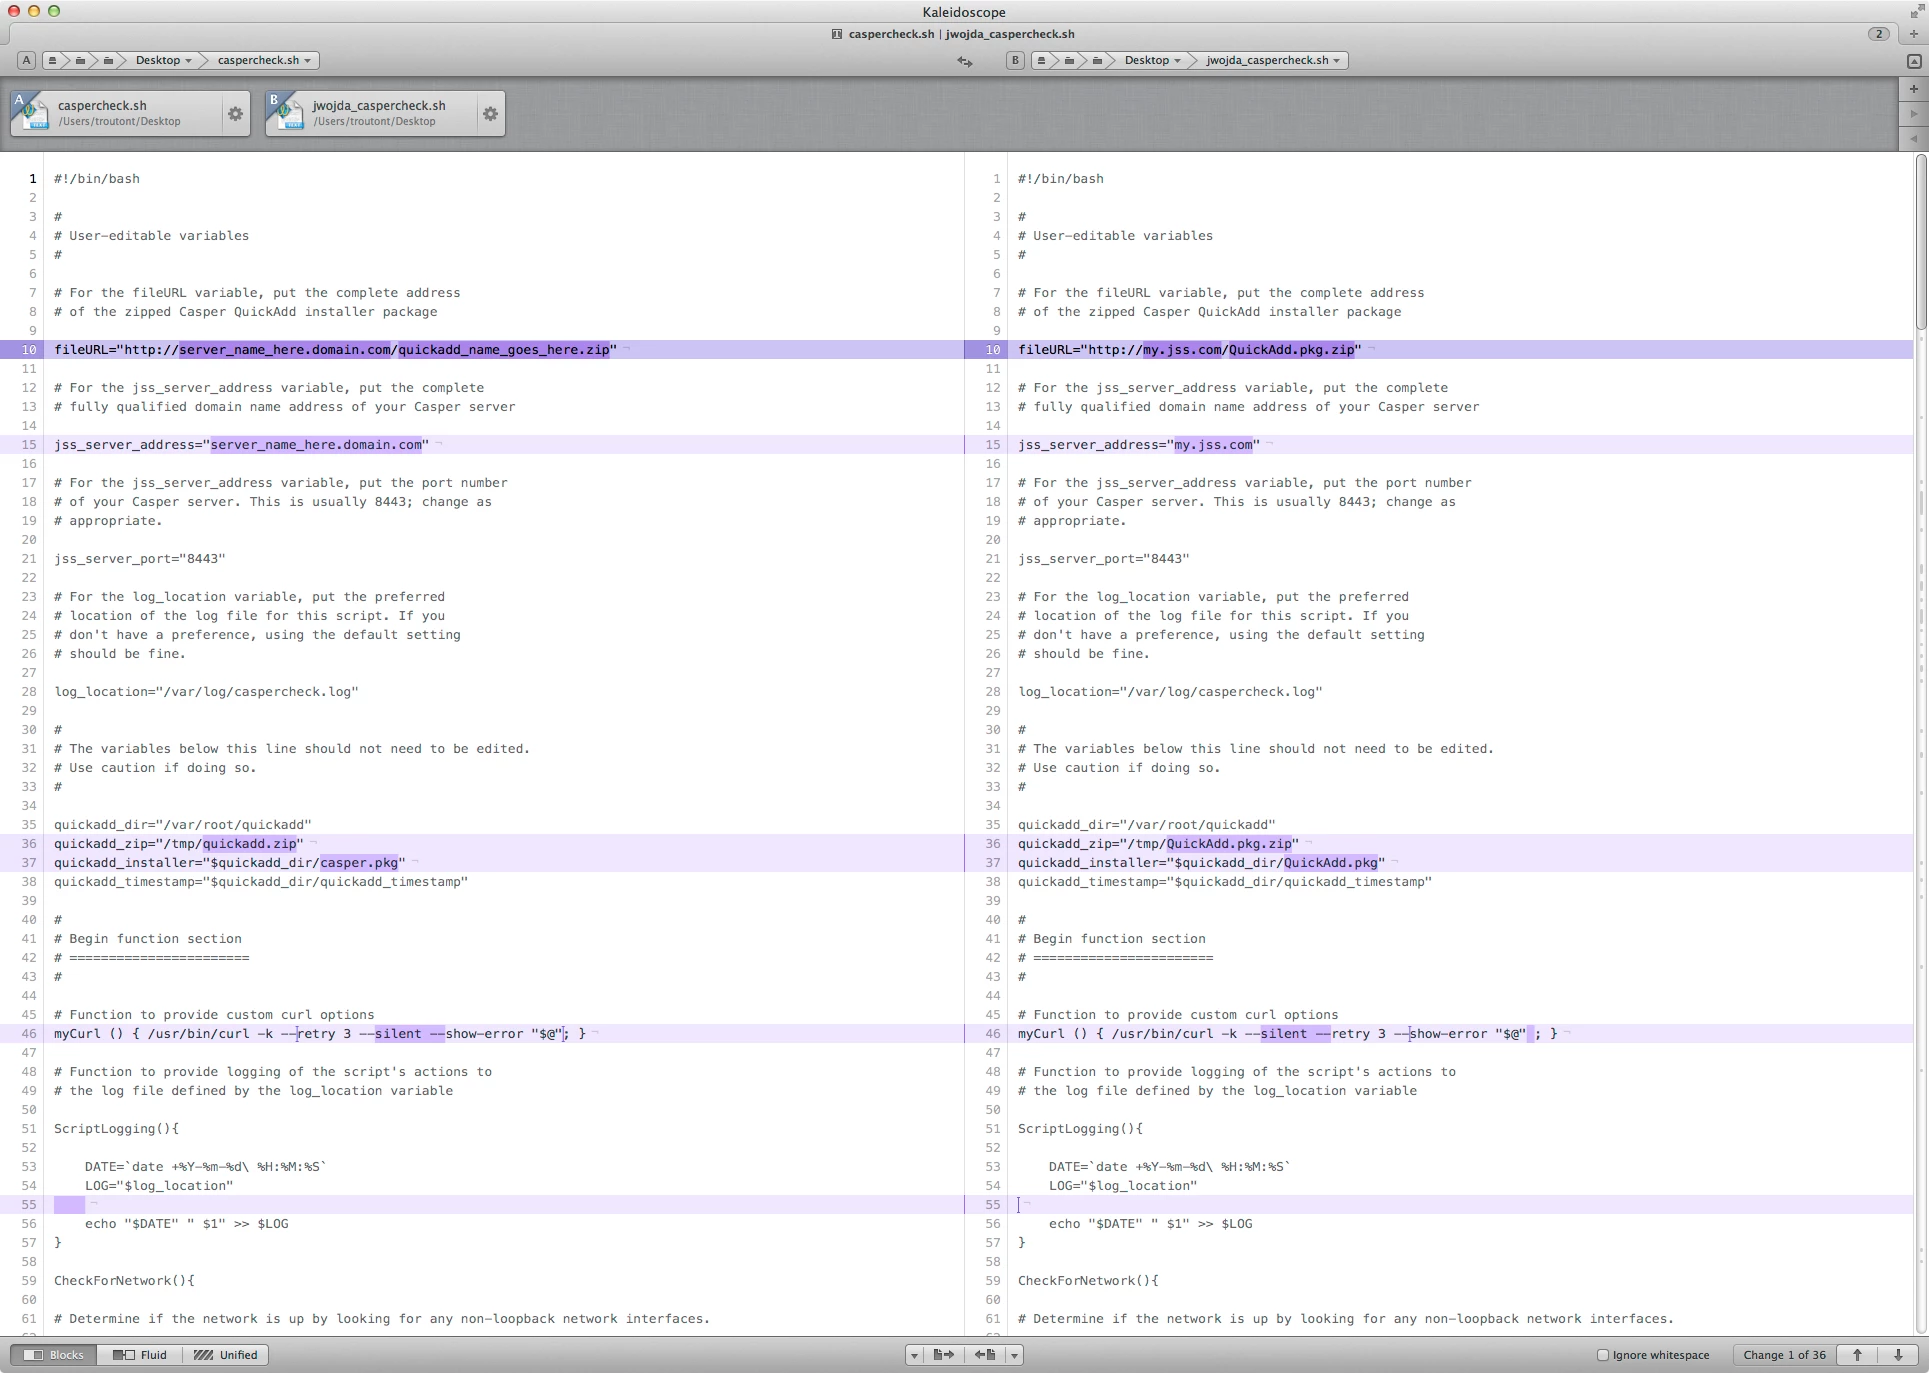Click left pane line 10 fileURL text

335,350
